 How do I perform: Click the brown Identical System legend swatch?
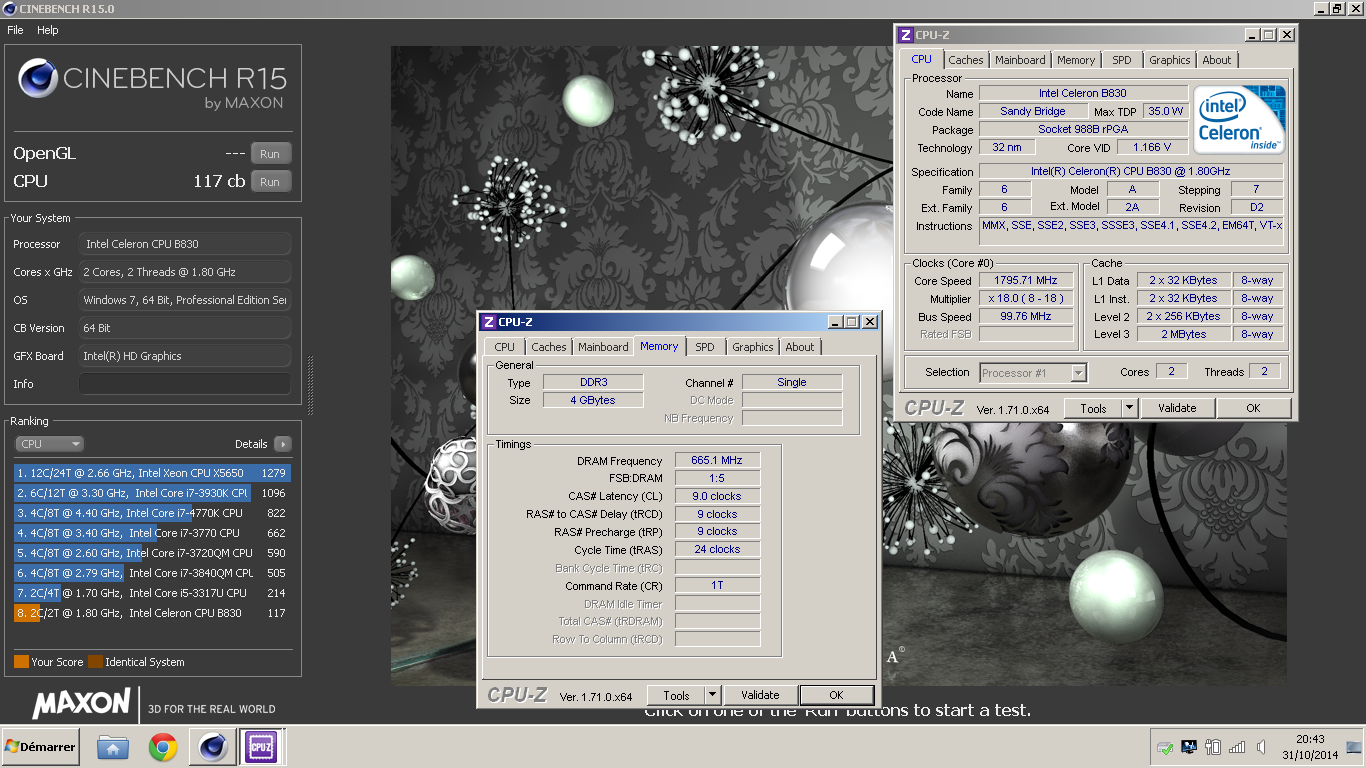coord(95,662)
